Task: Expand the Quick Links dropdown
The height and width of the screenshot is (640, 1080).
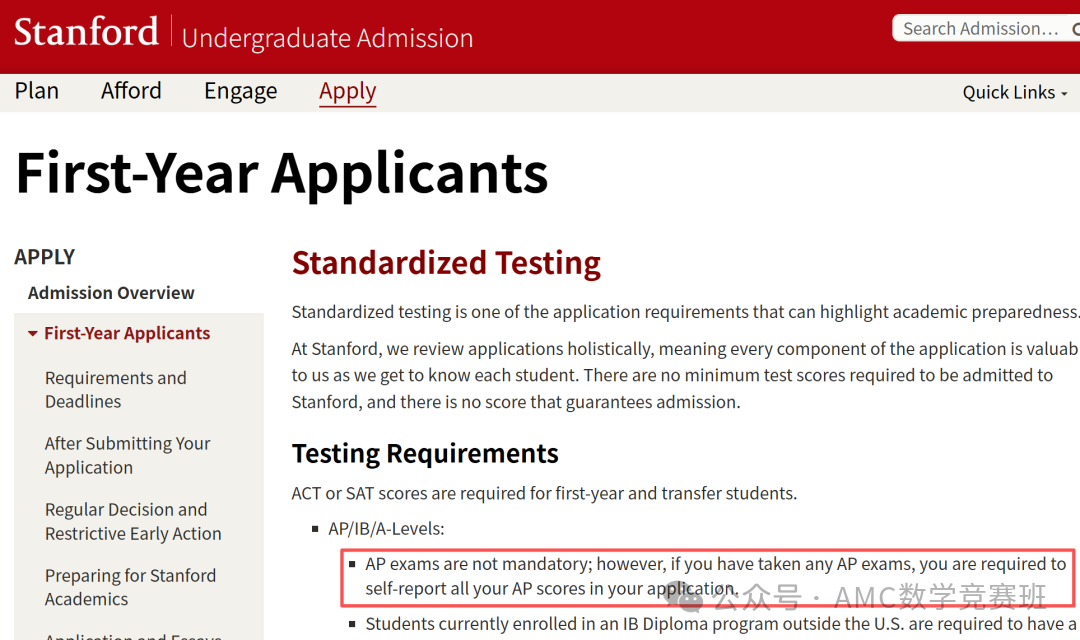Action: pos(1014,92)
